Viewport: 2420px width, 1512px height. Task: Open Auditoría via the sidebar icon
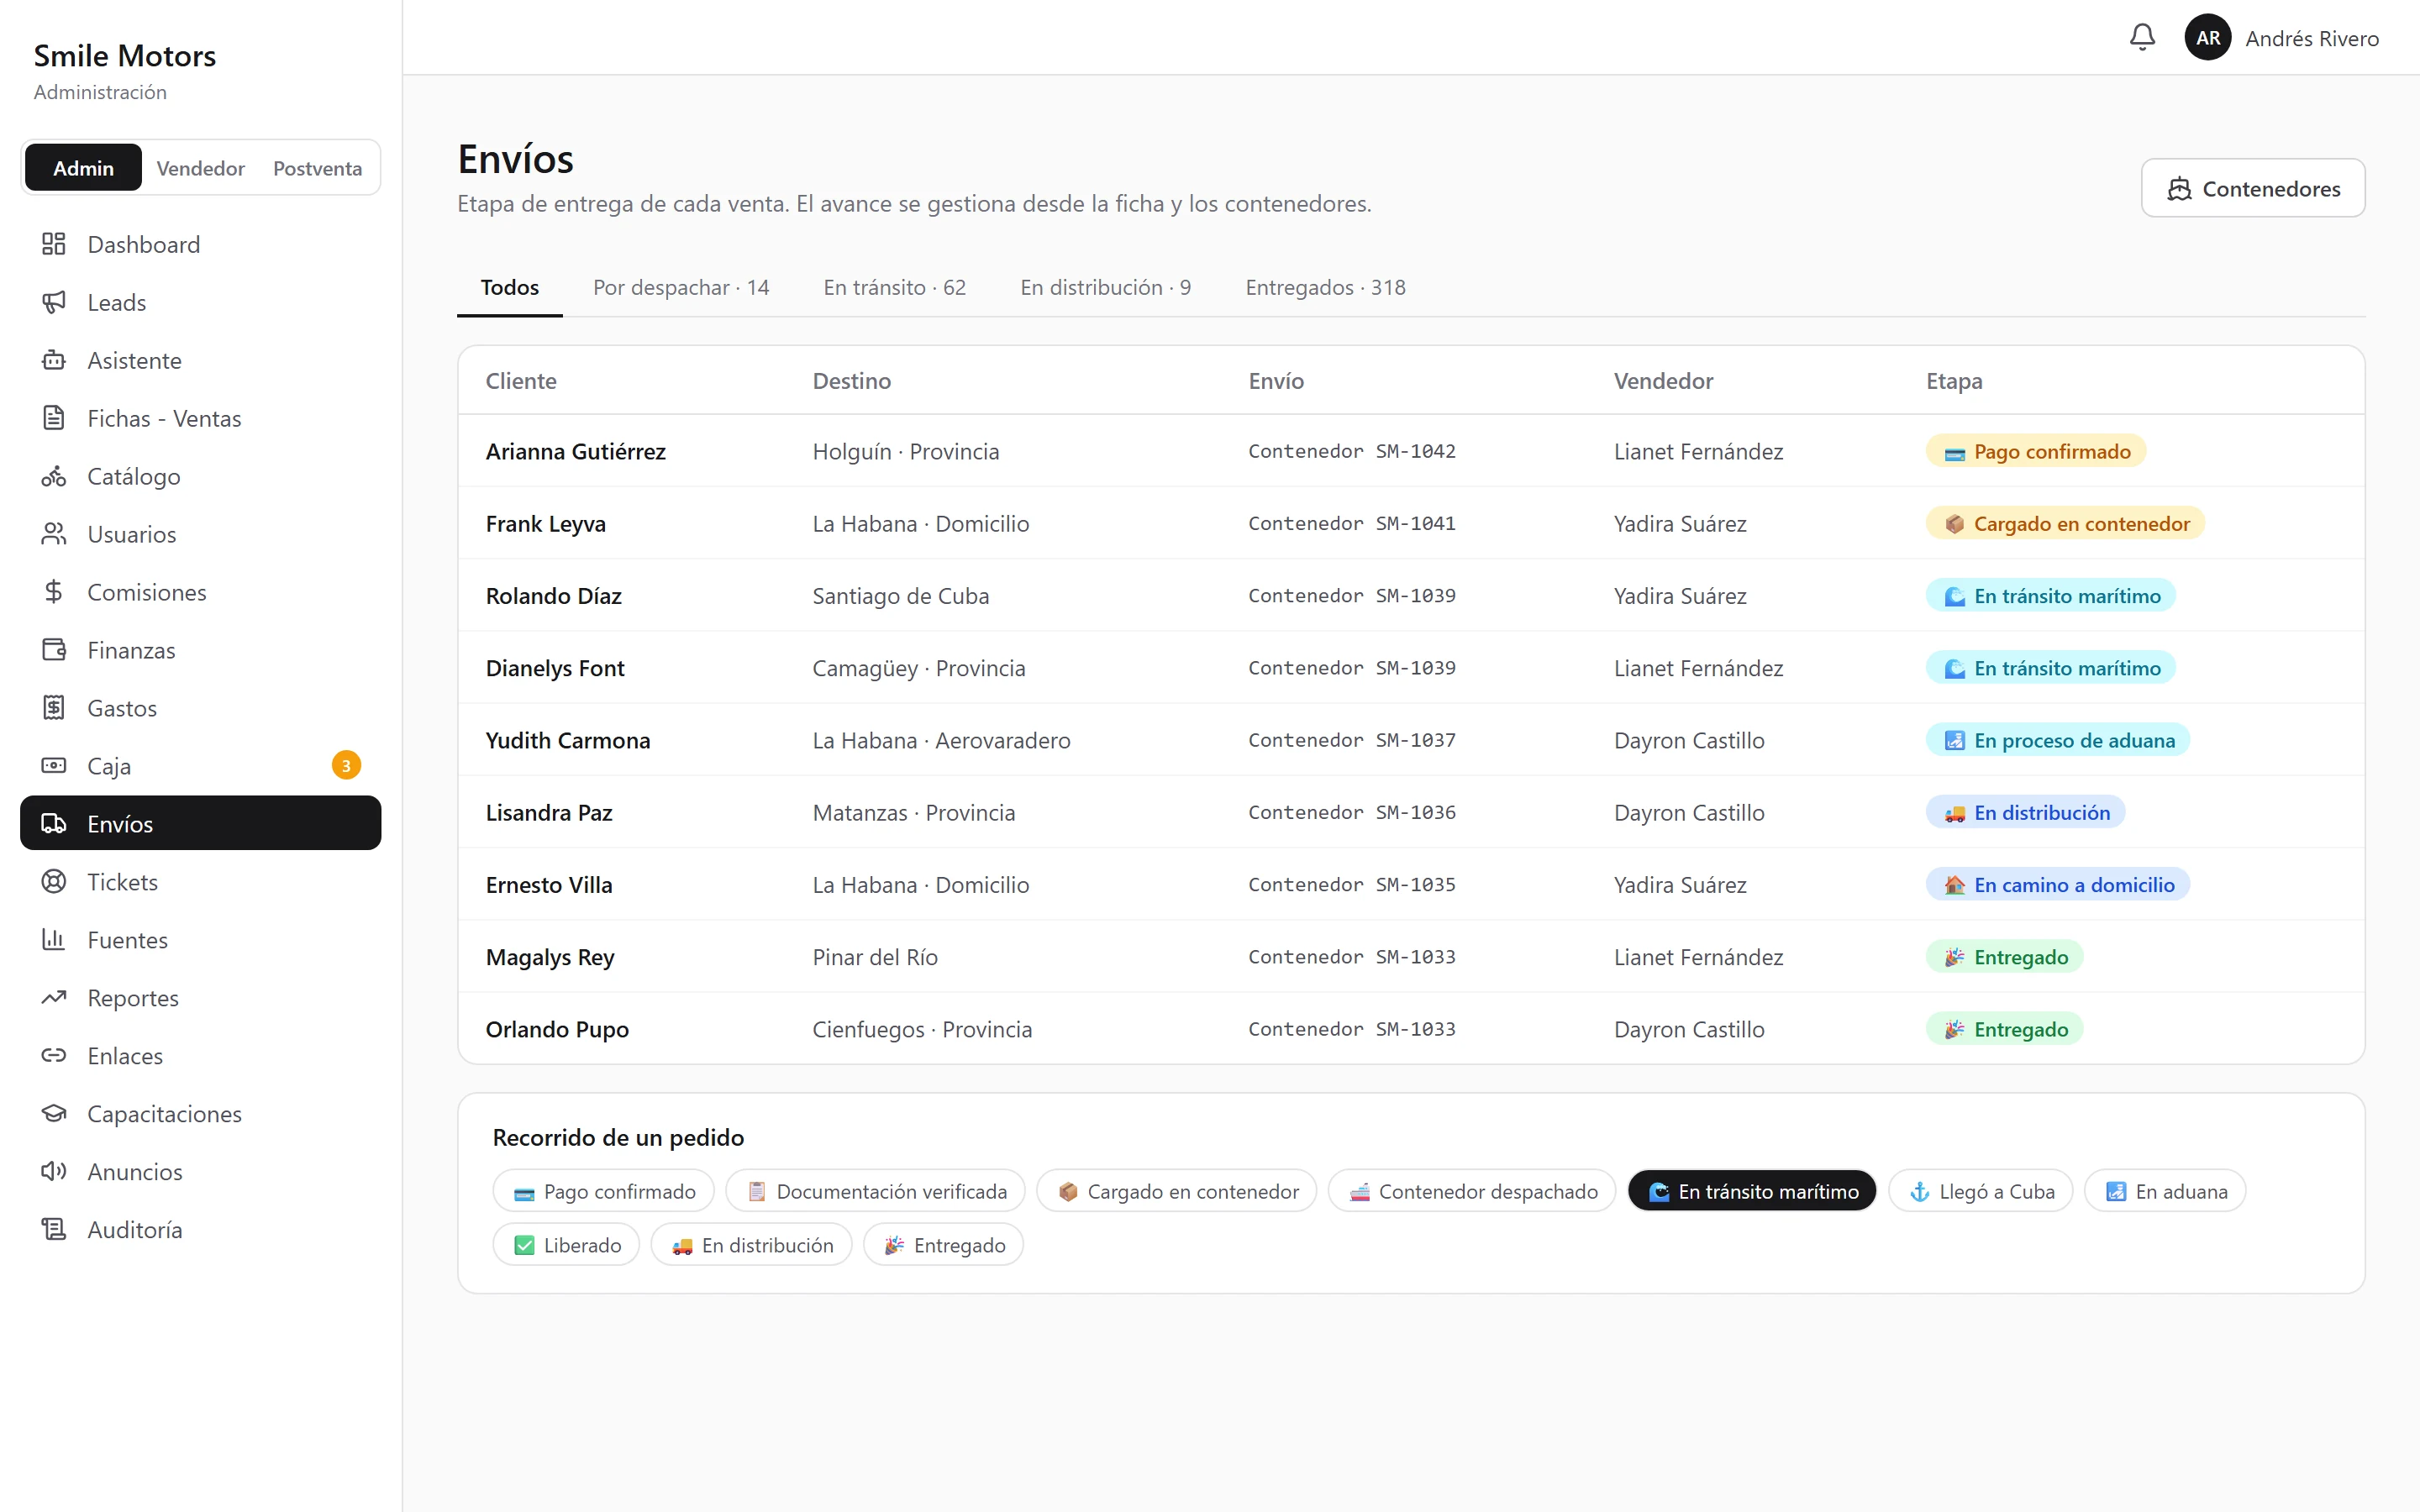[54, 1230]
